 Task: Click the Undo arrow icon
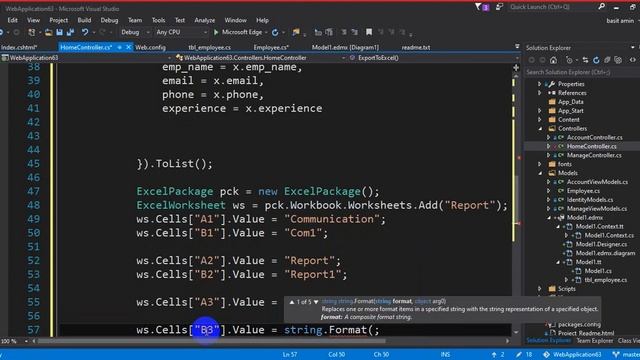click(x=84, y=32)
